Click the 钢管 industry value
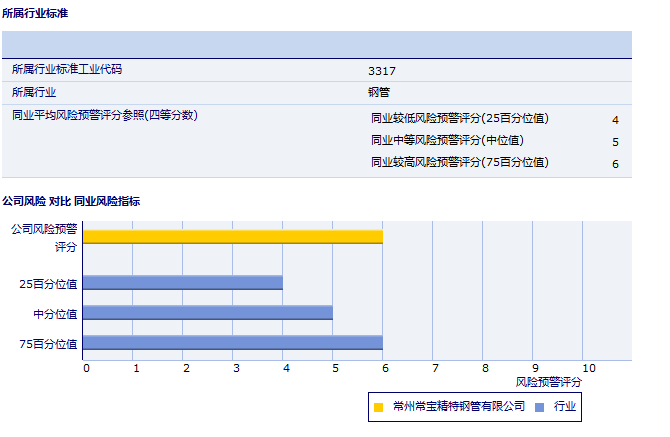This screenshot has height=437, width=670. coord(379,92)
